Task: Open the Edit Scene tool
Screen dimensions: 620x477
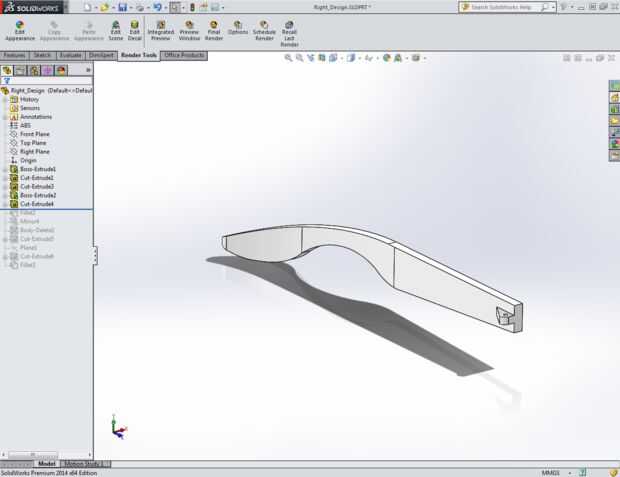Action: pyautogui.click(x=115, y=31)
